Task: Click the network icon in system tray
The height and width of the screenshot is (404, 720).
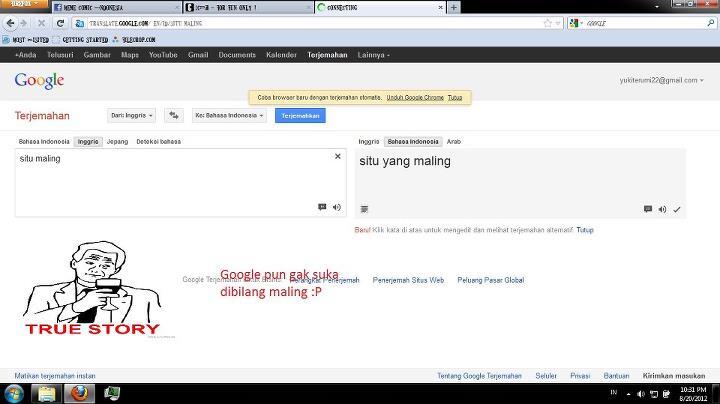Action: click(654, 394)
